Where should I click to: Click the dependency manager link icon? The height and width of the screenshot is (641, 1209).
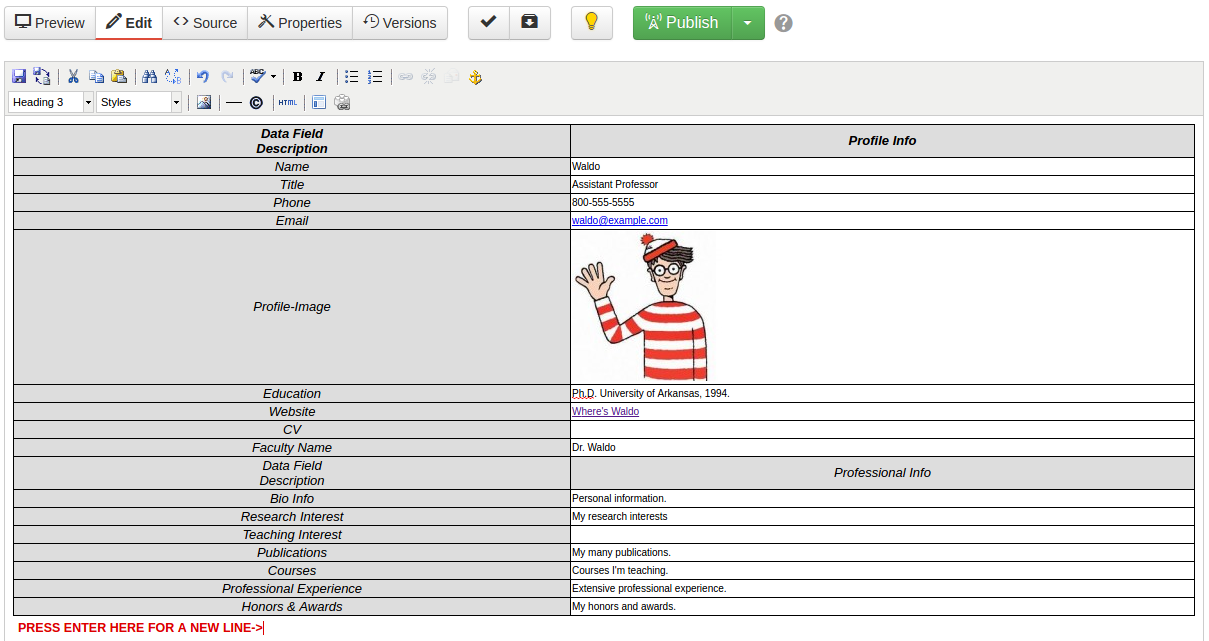pyautogui.click(x=342, y=102)
